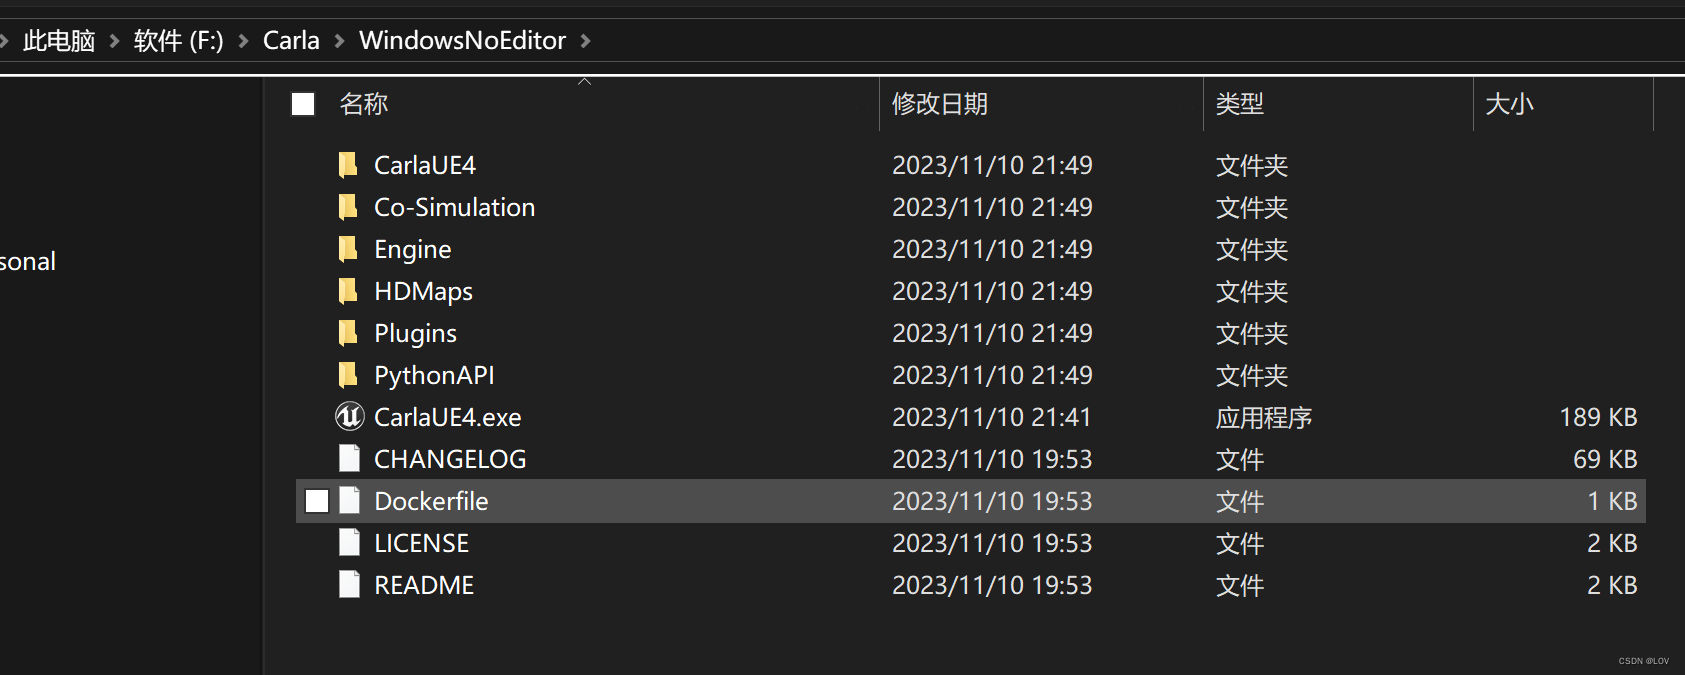
Task: Click the Engine folder icon
Action: 348,249
